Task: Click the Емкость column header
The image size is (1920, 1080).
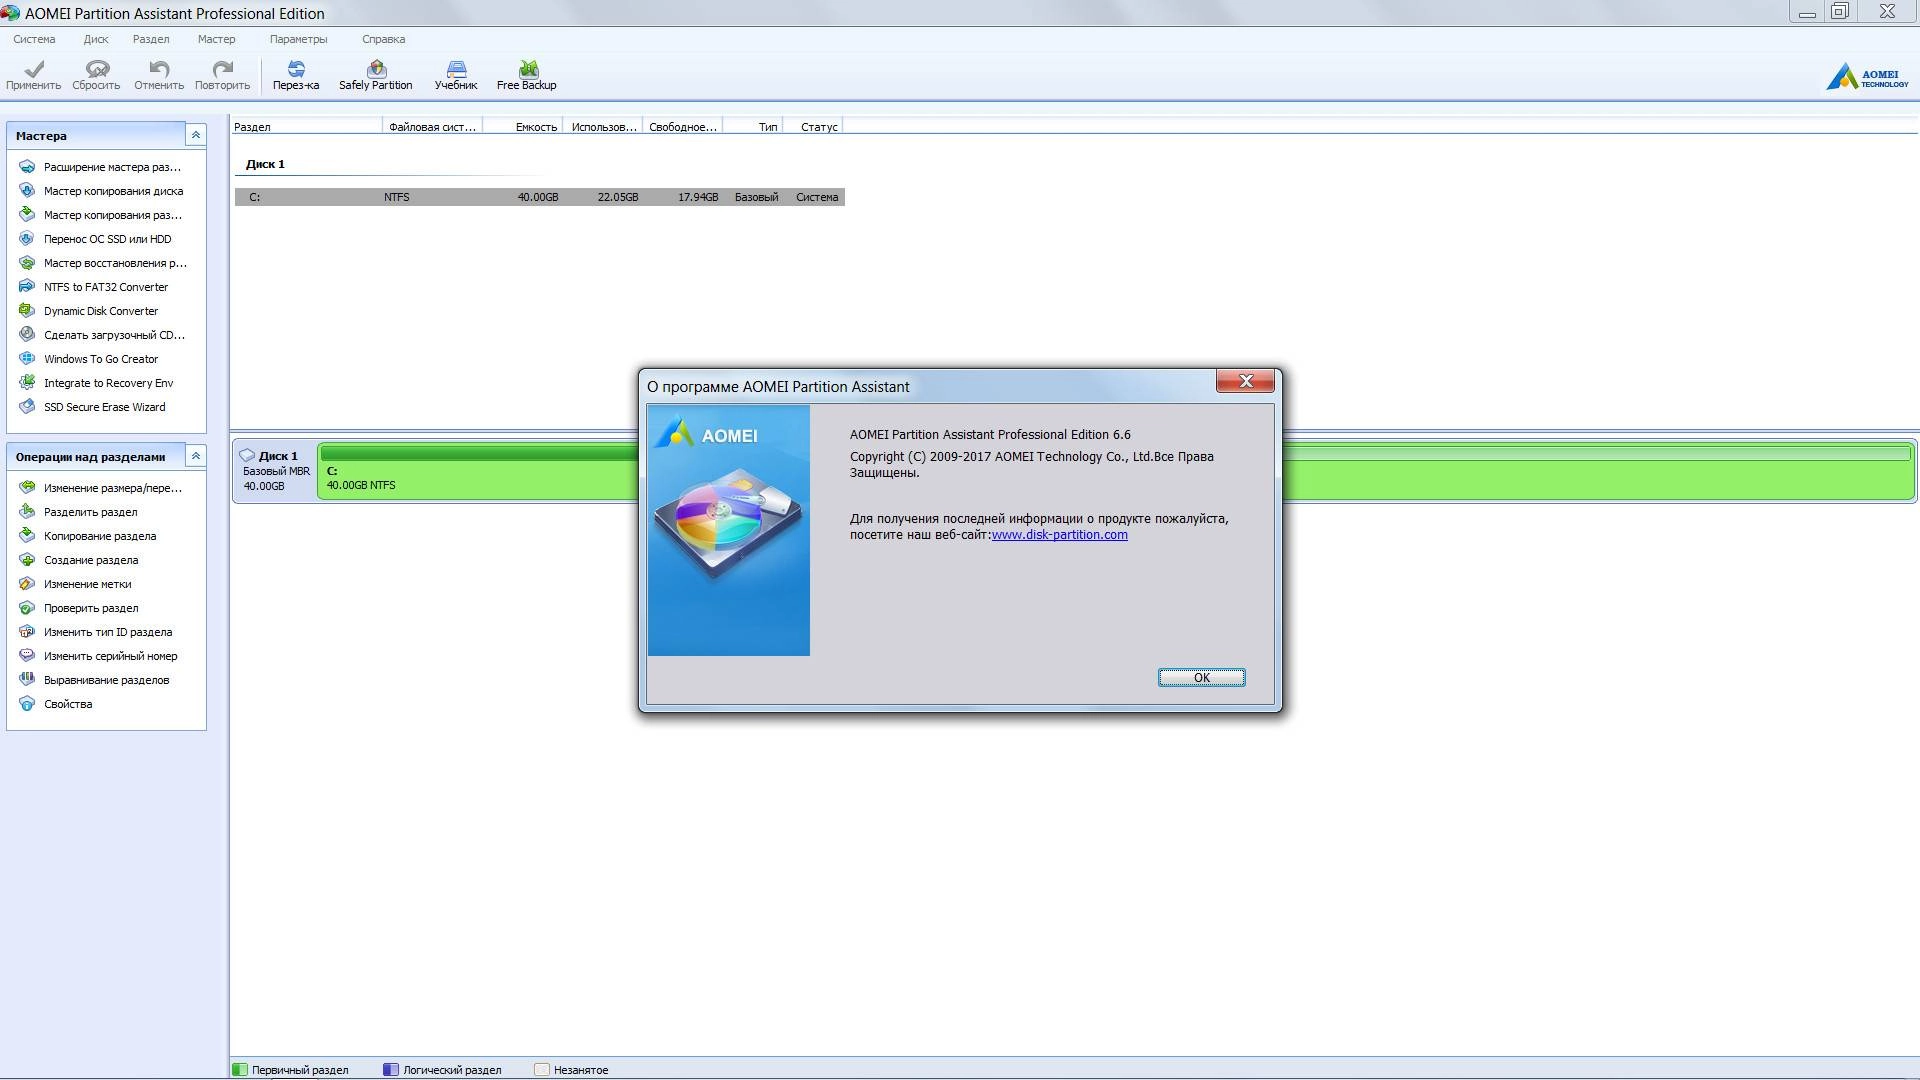Action: tap(523, 127)
